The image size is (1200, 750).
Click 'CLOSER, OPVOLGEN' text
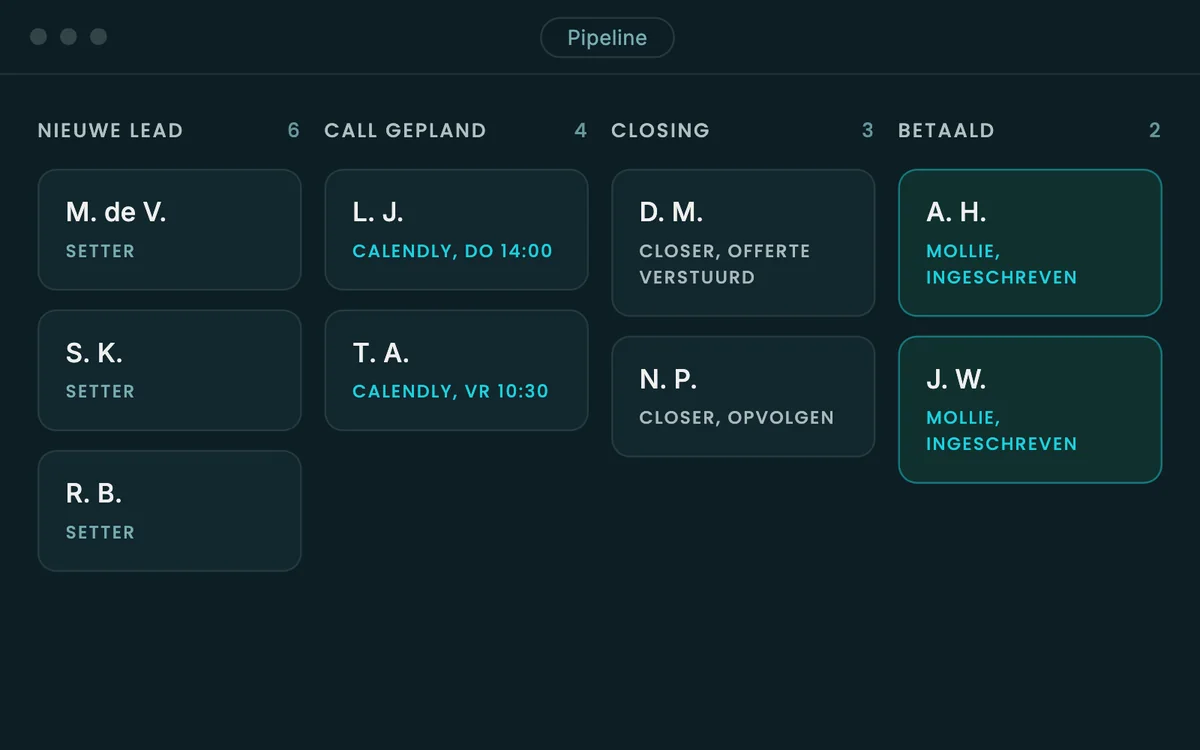point(736,417)
